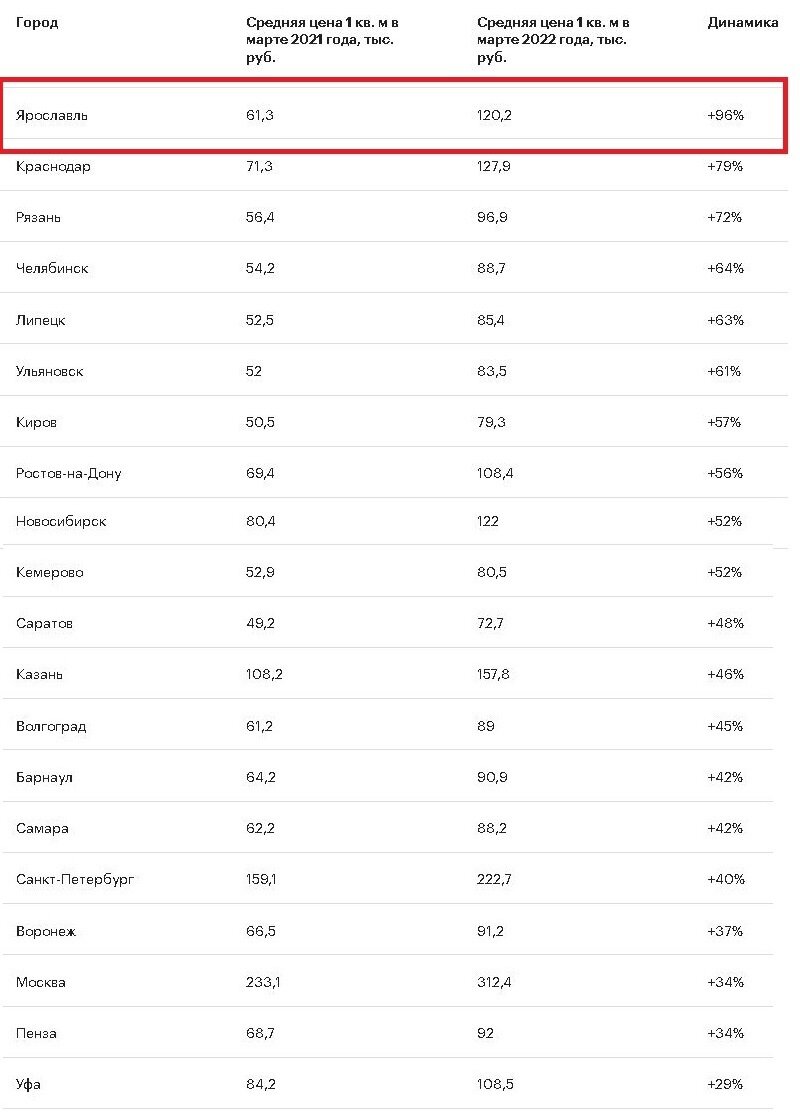Select the Москва 312,4 price value
800x1114 pixels.
494,983
